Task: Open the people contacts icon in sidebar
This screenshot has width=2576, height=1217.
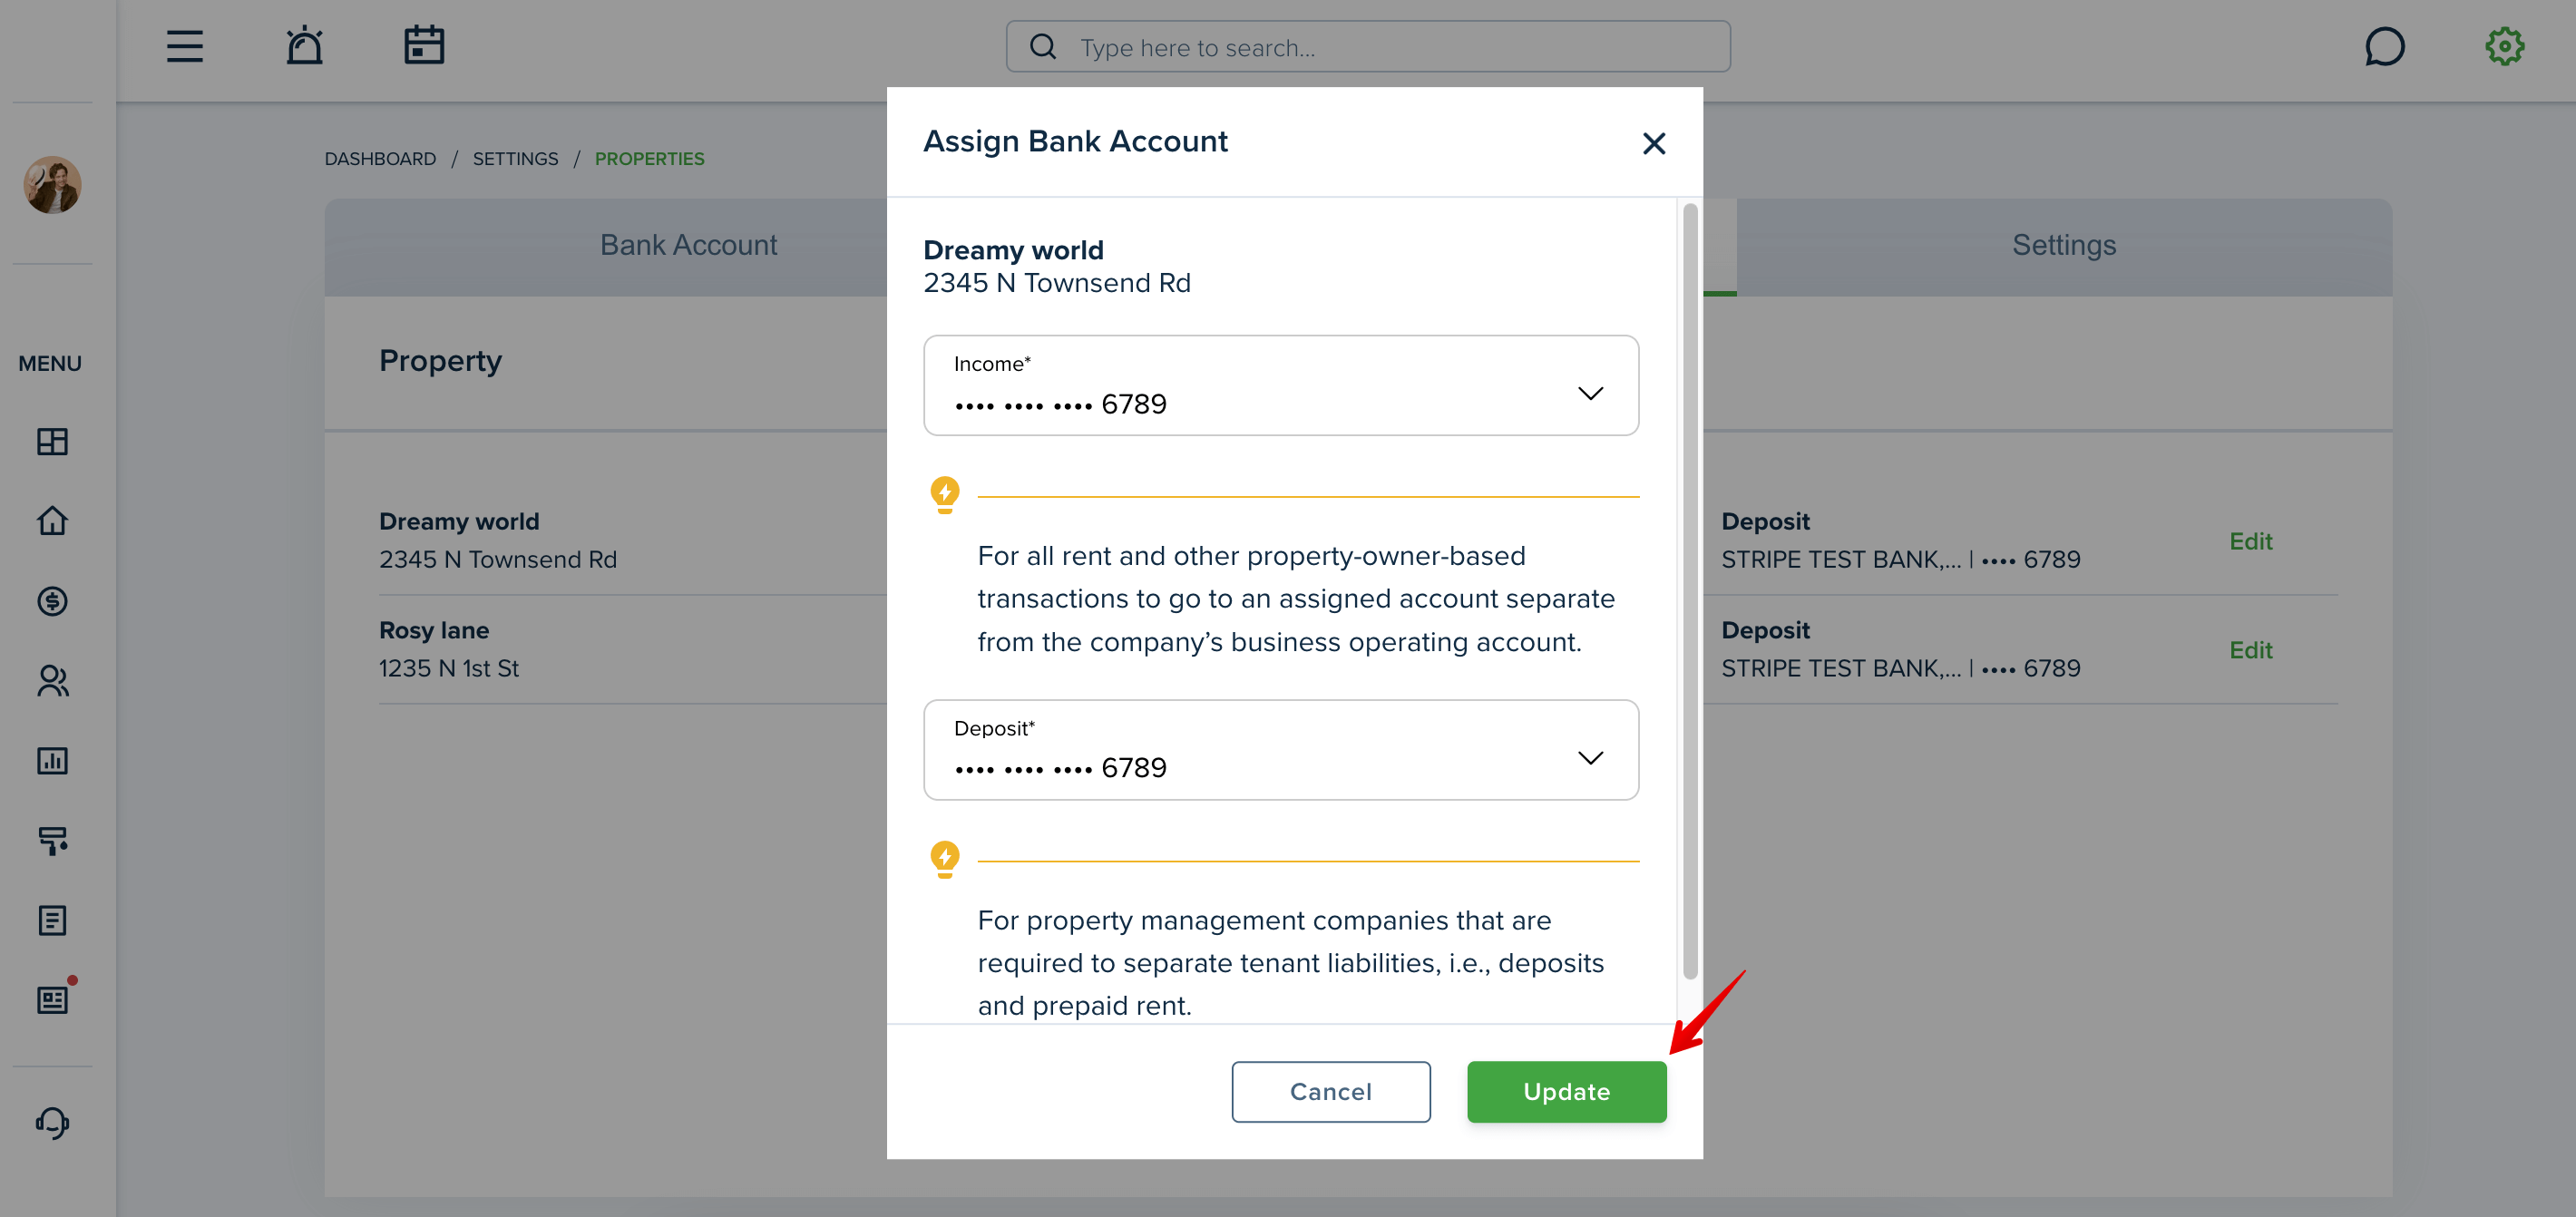Action: point(52,681)
